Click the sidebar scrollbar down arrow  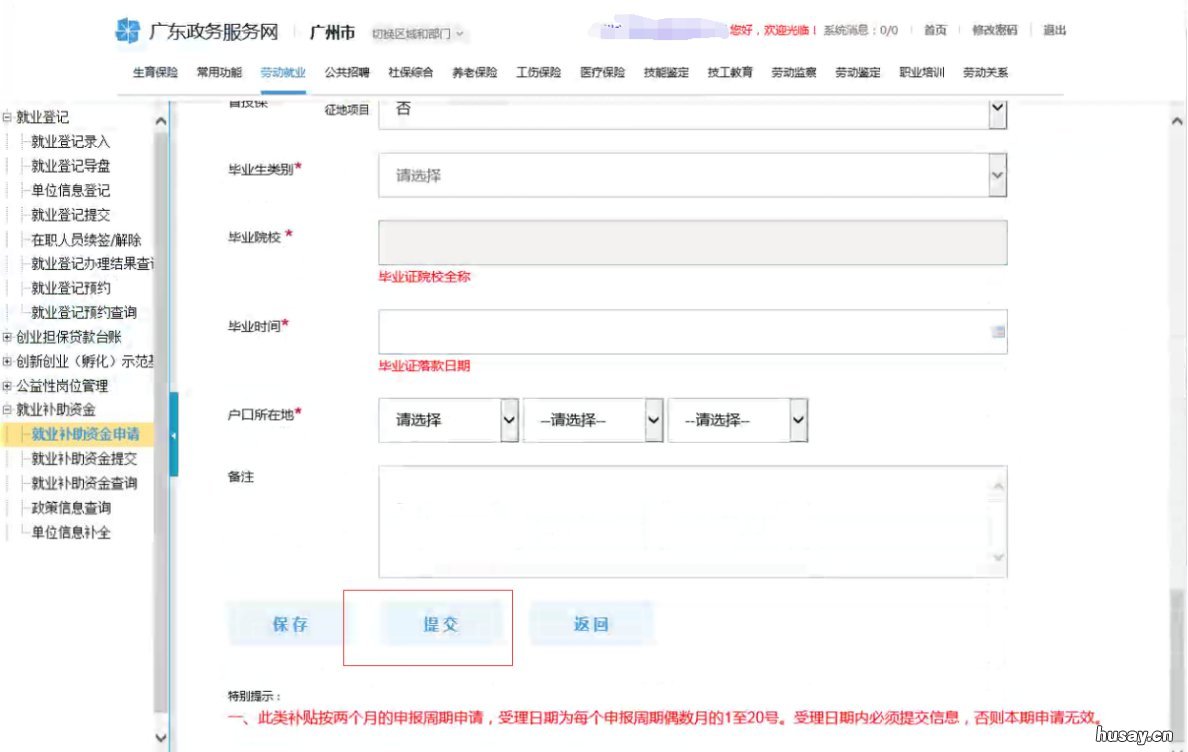coord(160,738)
